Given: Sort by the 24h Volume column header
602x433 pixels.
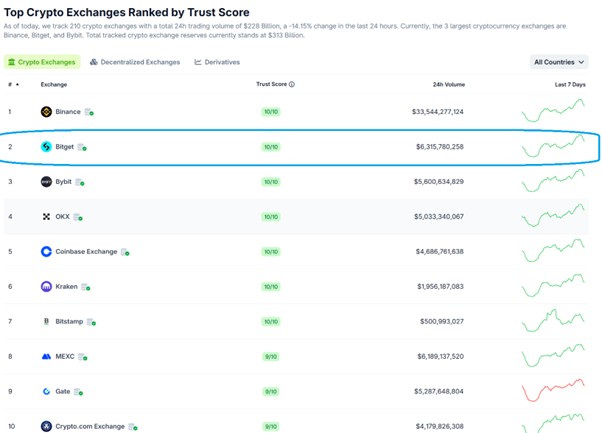Looking at the screenshot, I should click(449, 84).
